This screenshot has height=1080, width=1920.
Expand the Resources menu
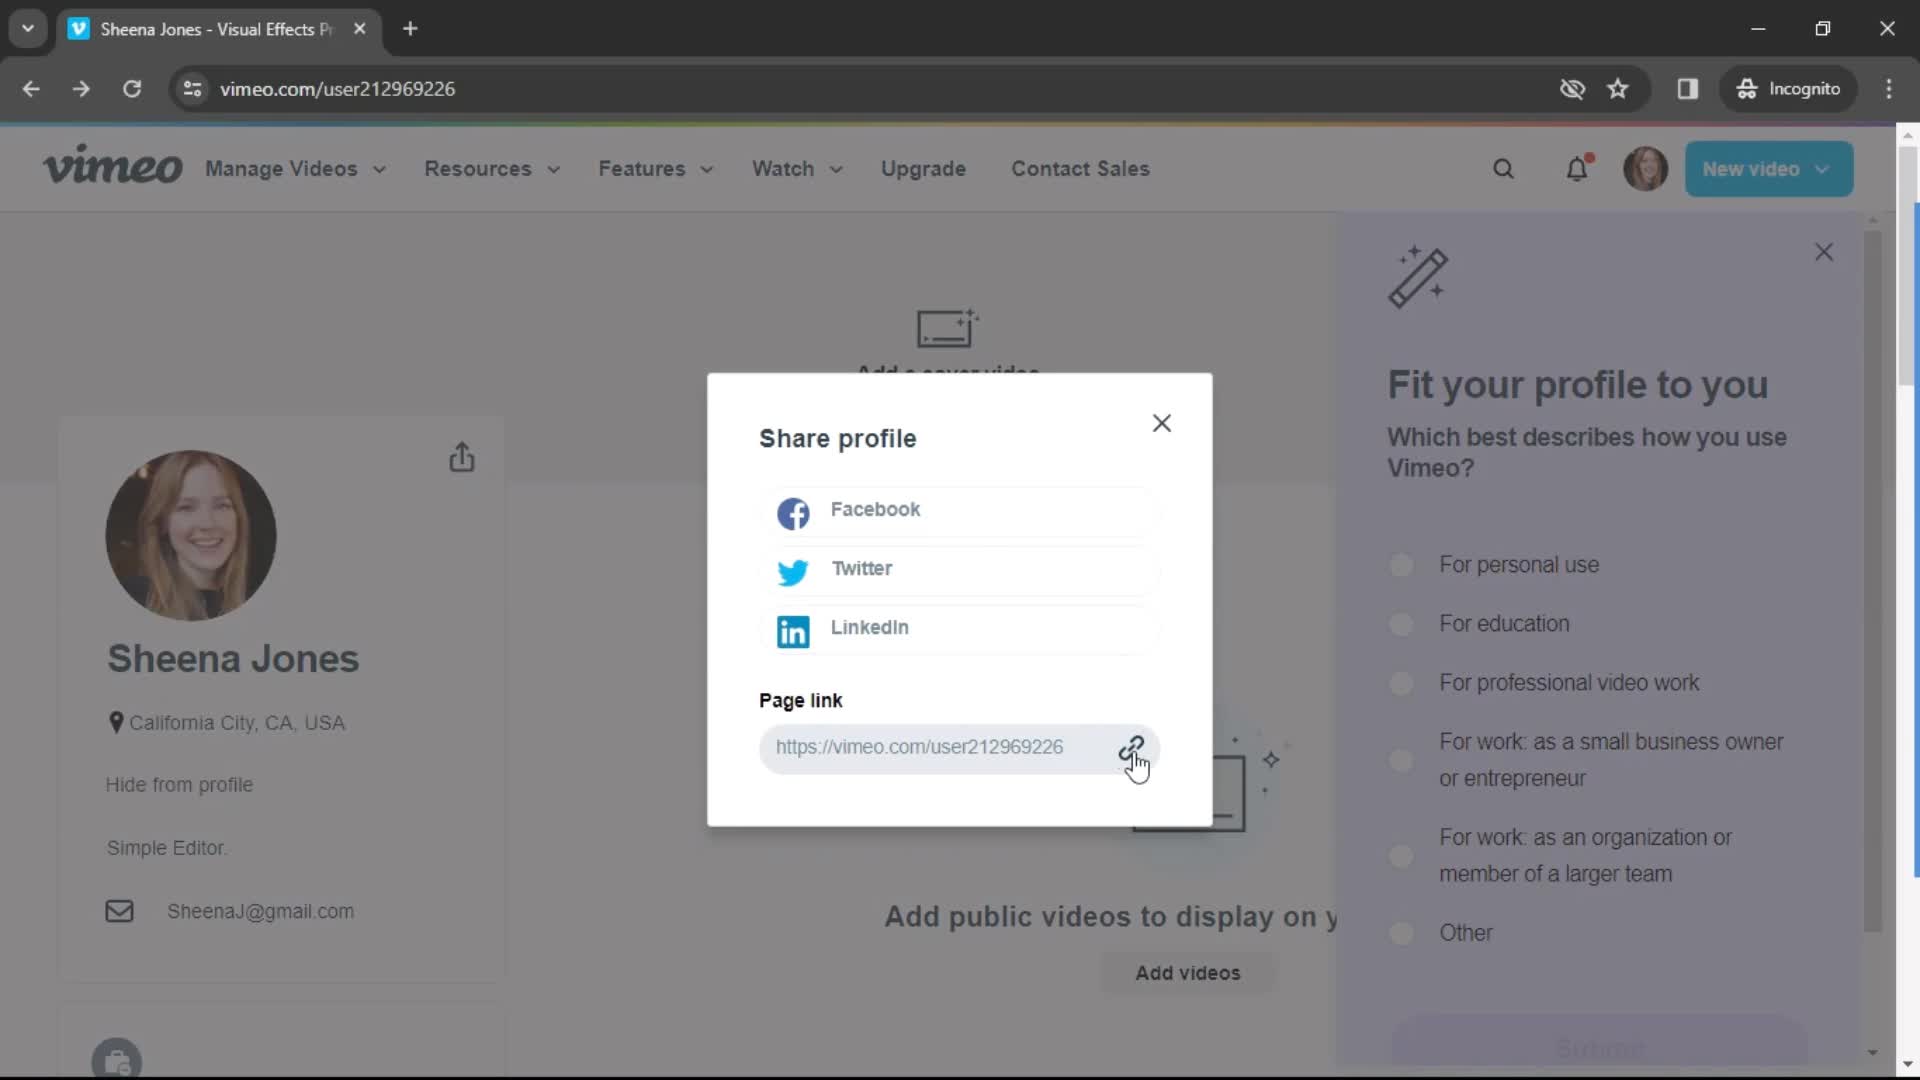click(x=492, y=169)
